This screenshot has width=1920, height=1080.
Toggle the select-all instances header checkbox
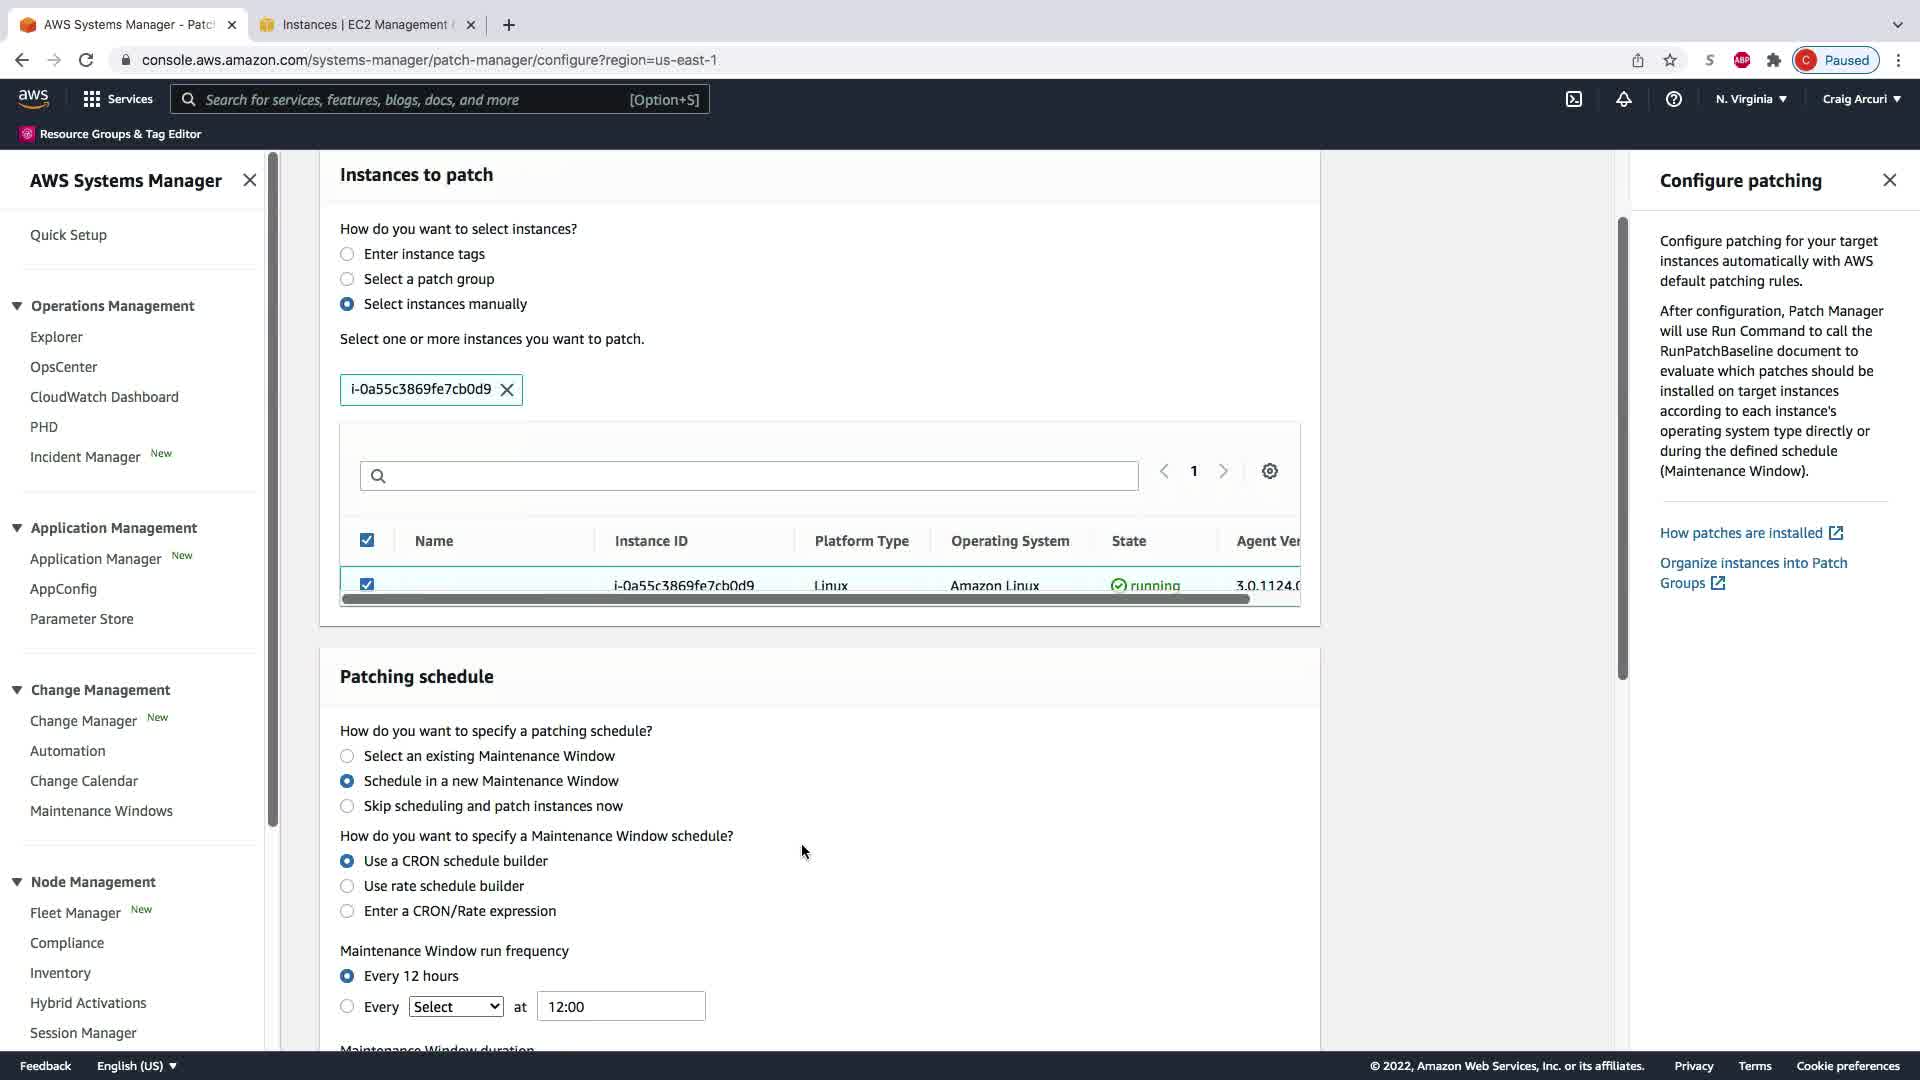pyautogui.click(x=367, y=540)
